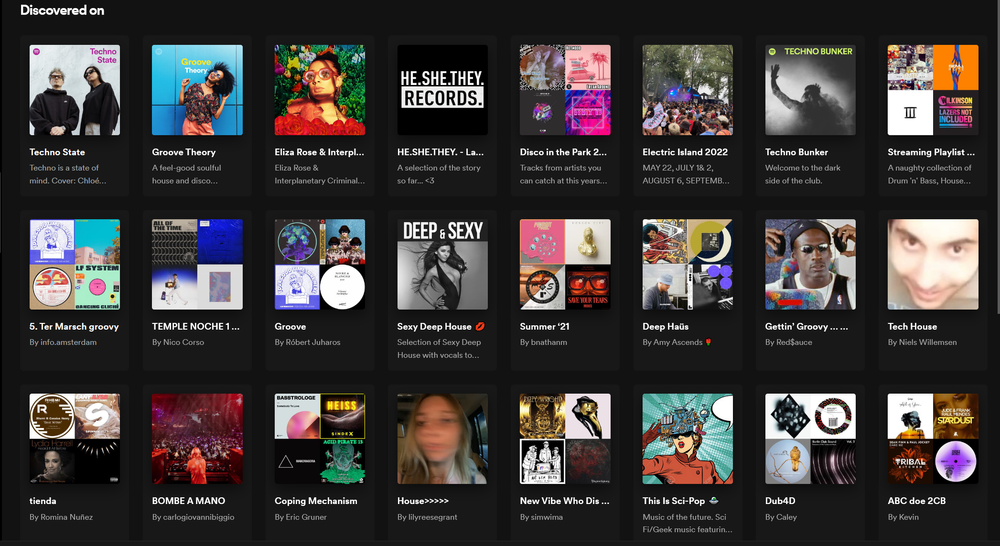Screen dimensions: 1000x546
Task: Click the Groove title by Róbert Juharos
Action: (x=290, y=327)
